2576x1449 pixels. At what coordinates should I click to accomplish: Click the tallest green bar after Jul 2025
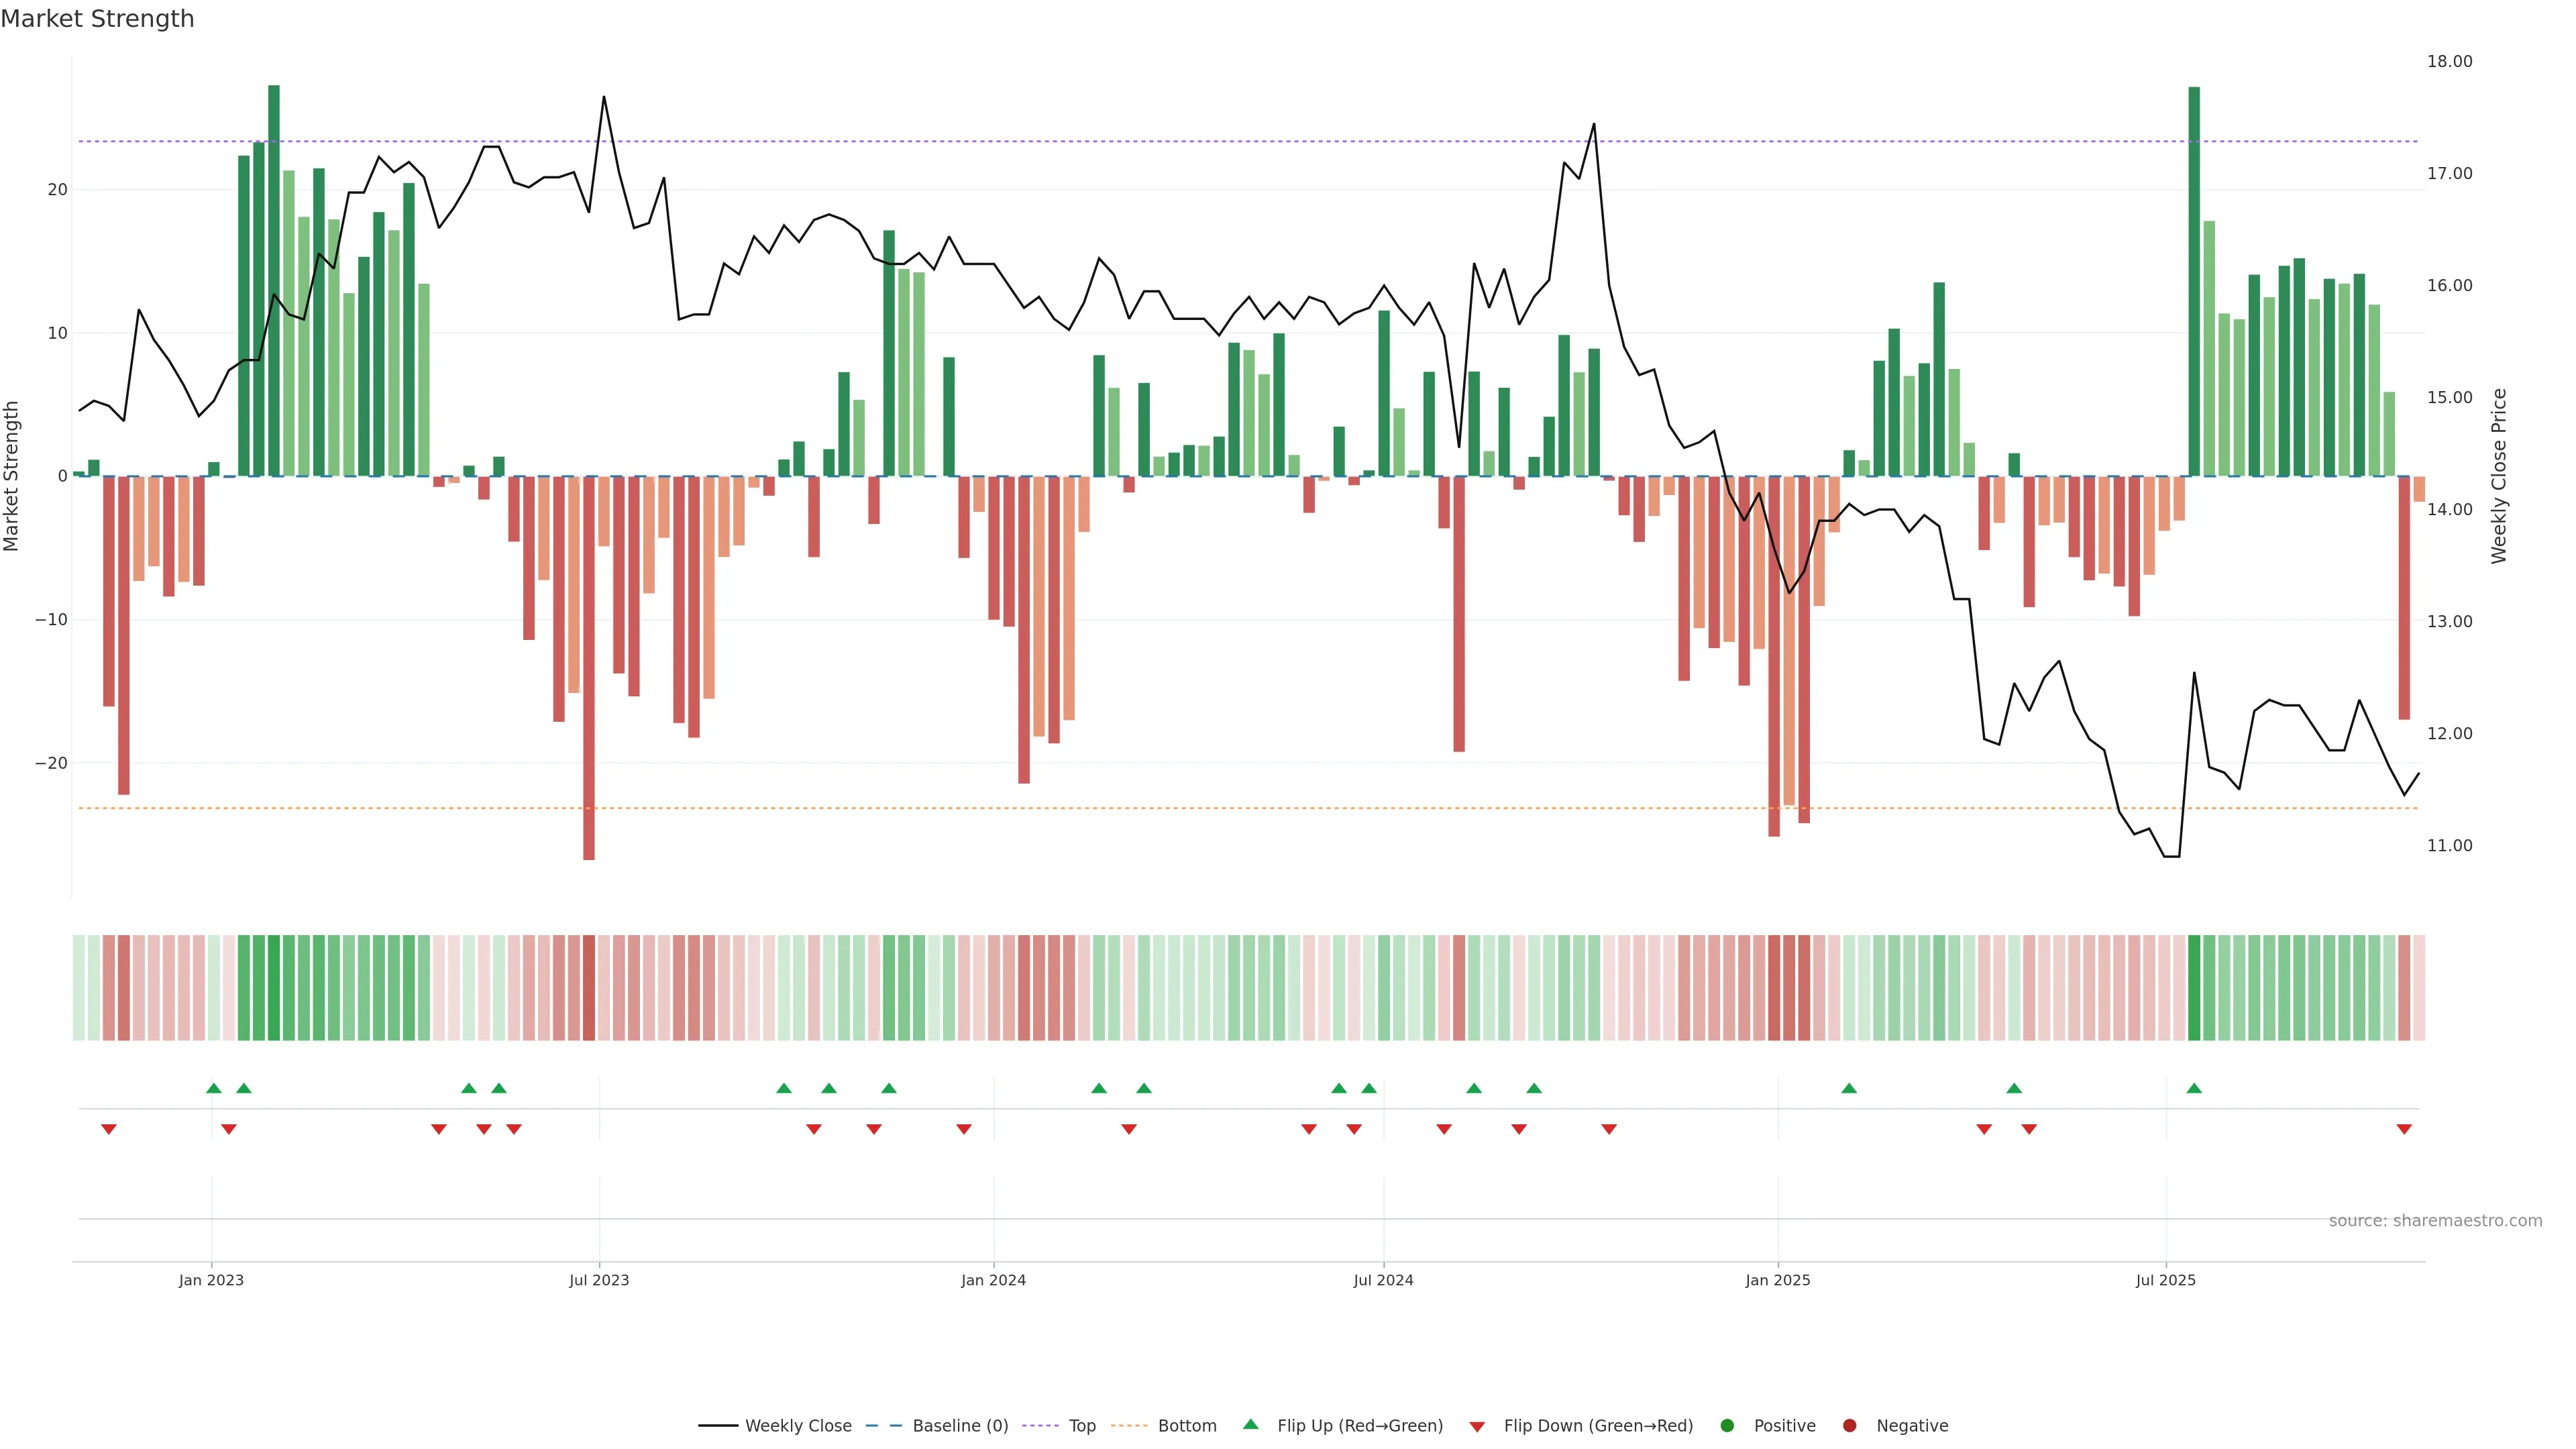2194,280
